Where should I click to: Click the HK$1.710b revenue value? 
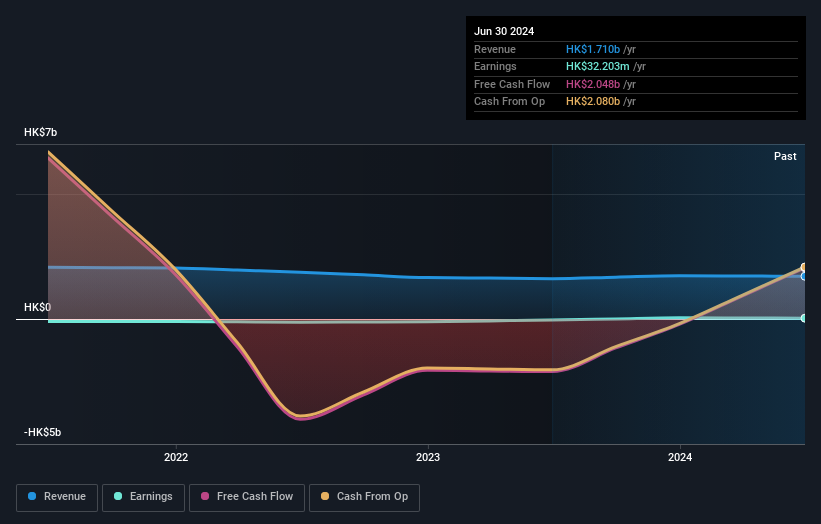click(593, 49)
